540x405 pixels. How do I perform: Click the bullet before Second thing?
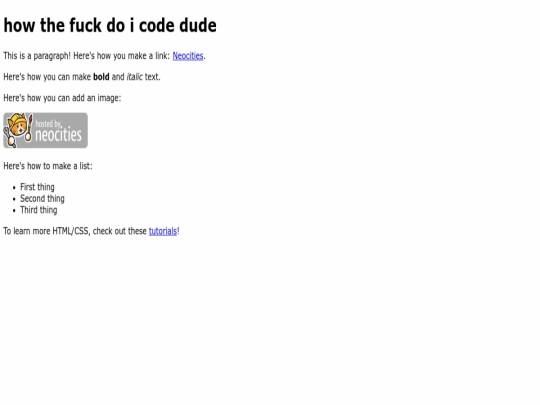14,199
